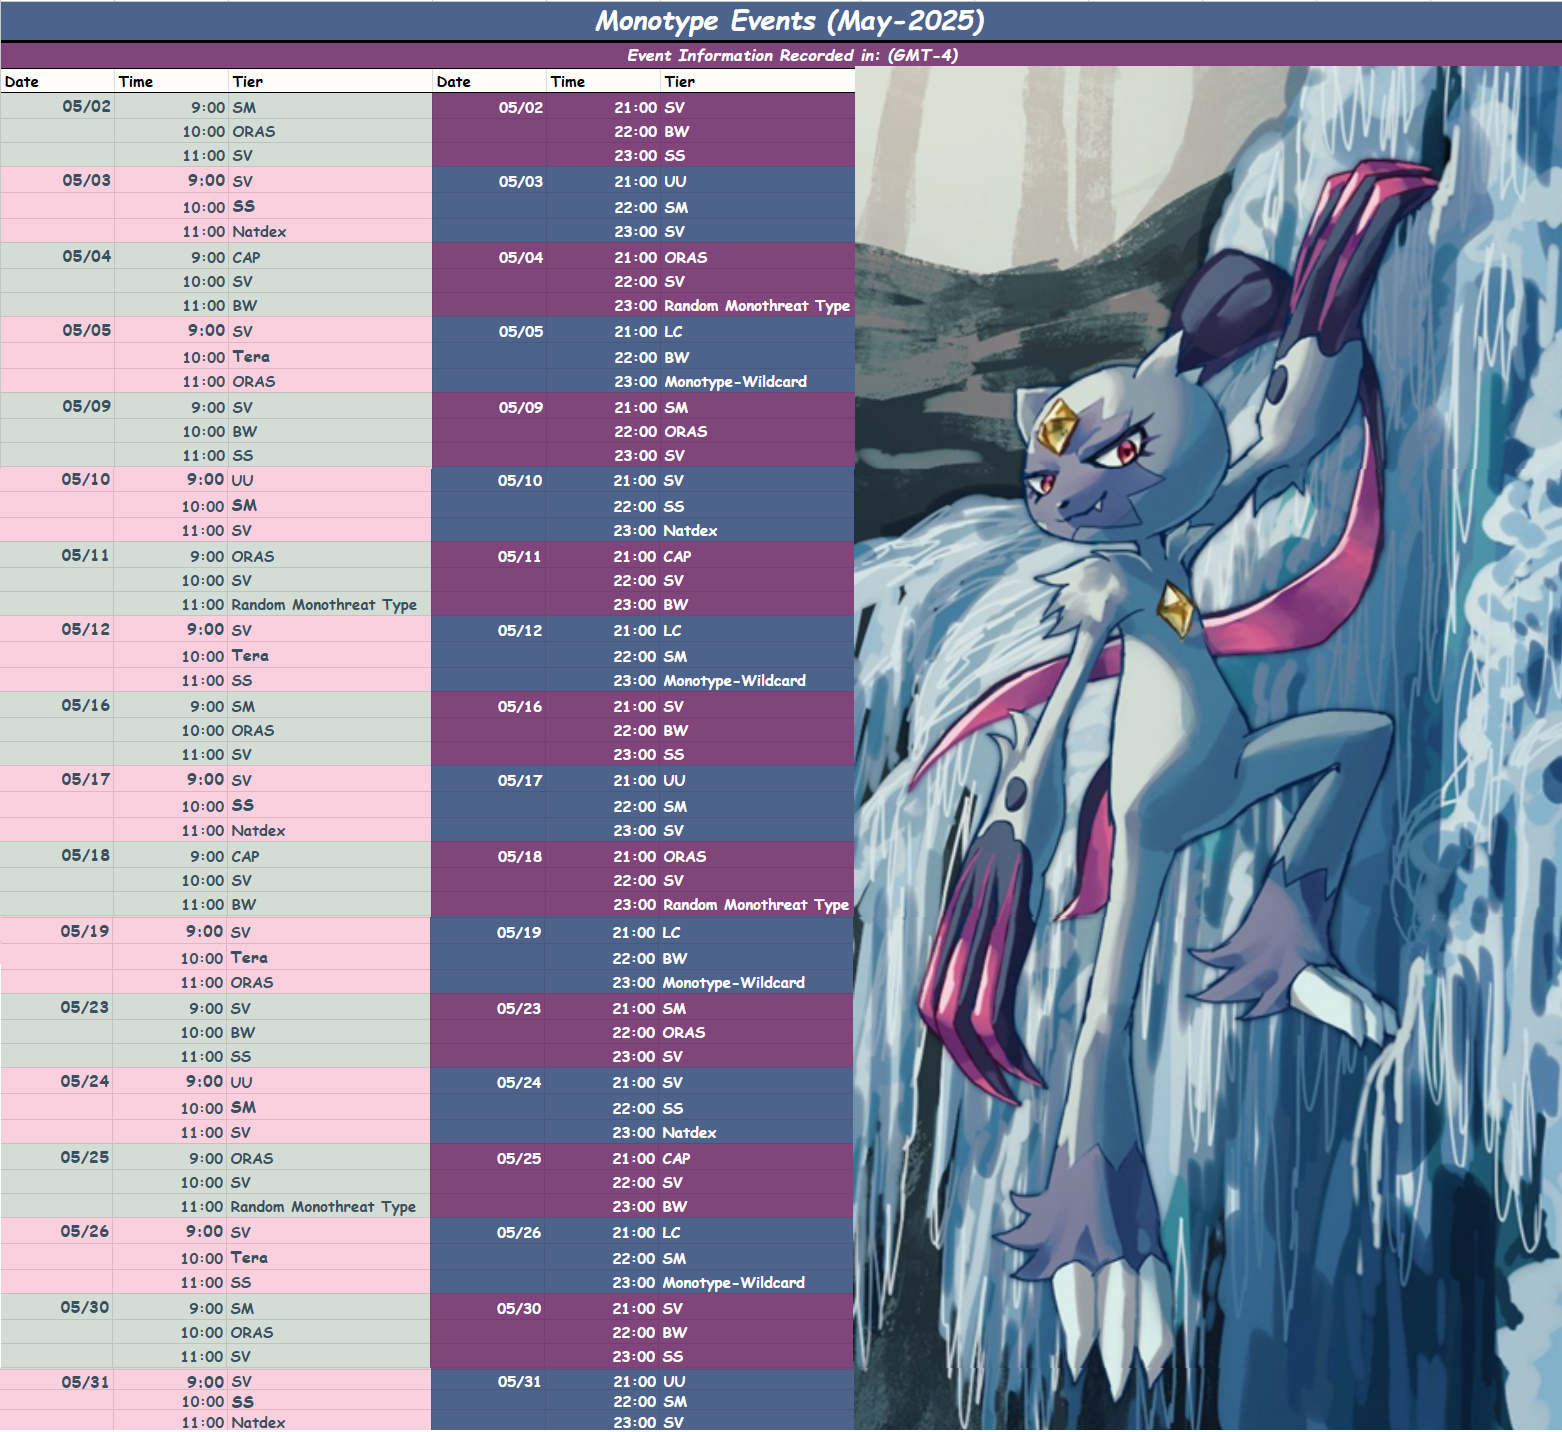
Task: Click the Natdex tier at 05/03 11:00
Action: (x=259, y=231)
